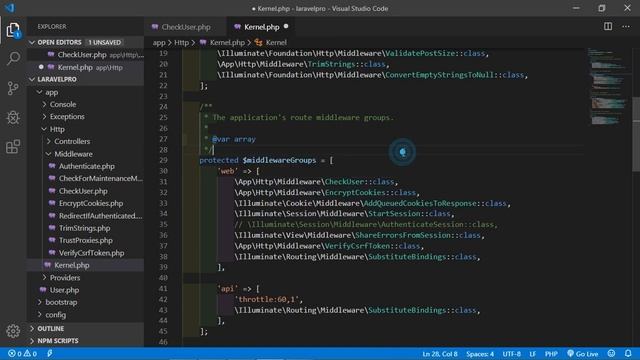This screenshot has height=360, width=640.
Task: Expand the NPM Scripts section
Action: 32,341
